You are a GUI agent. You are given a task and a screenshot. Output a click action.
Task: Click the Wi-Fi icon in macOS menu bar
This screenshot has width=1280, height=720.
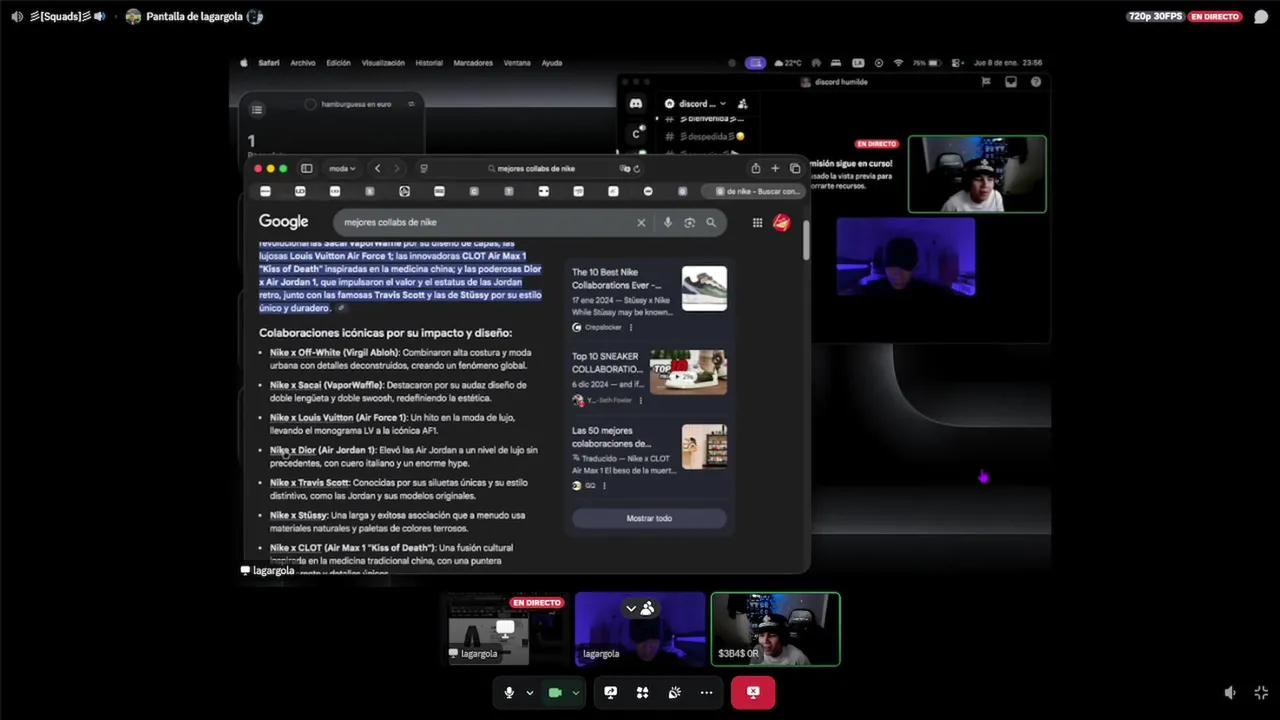898,63
